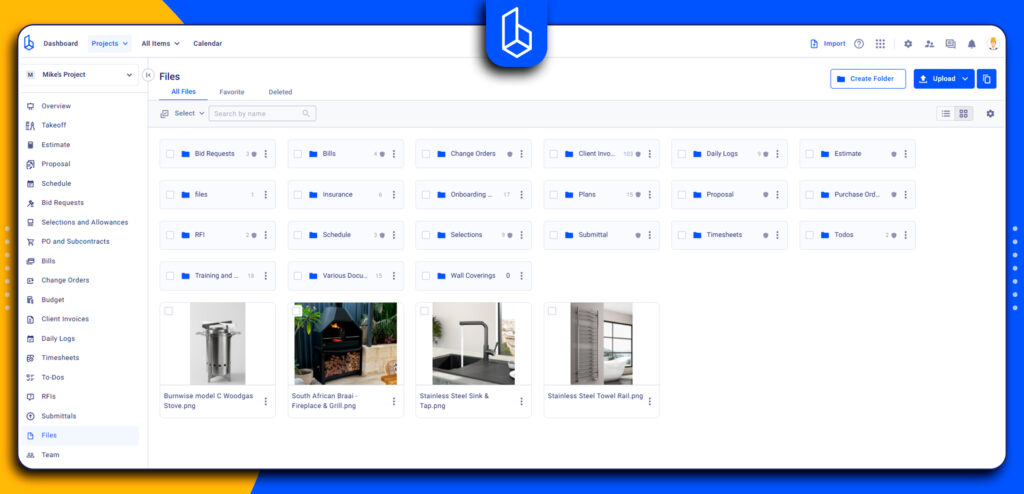The height and width of the screenshot is (494, 1024).
Task: Select checkbox on Stainless Steel Towel Rail image
Action: click(x=552, y=311)
